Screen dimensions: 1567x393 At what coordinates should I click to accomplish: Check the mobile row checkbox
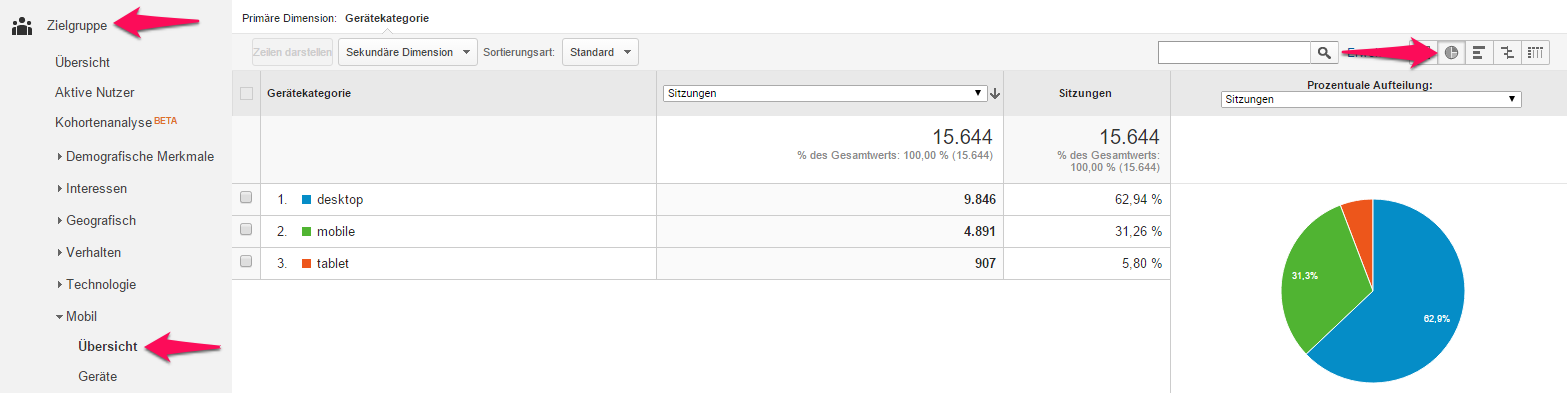[246, 230]
